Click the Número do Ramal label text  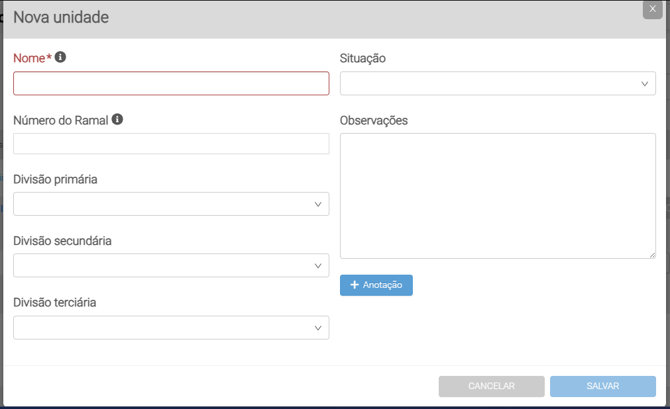point(60,120)
